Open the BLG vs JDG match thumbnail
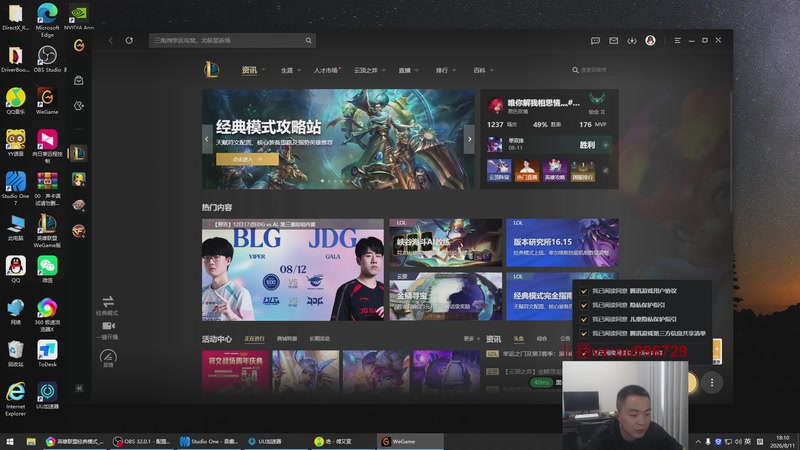 click(293, 270)
